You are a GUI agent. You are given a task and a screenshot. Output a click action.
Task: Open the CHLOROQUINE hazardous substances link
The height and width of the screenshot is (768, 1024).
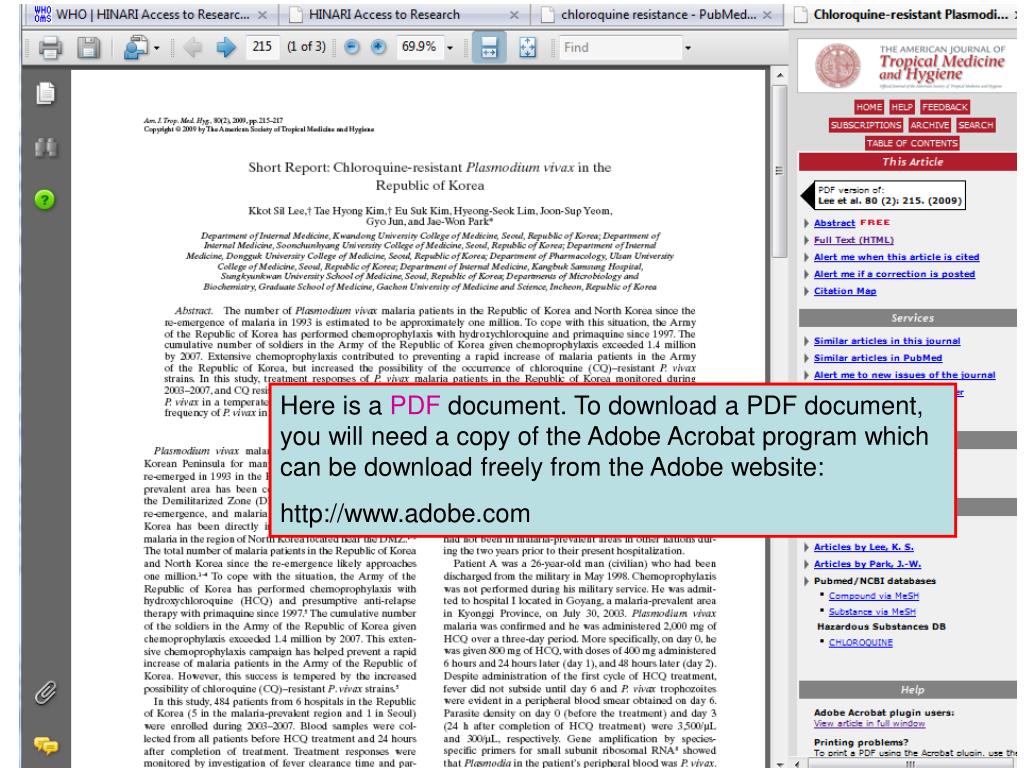(x=861, y=643)
